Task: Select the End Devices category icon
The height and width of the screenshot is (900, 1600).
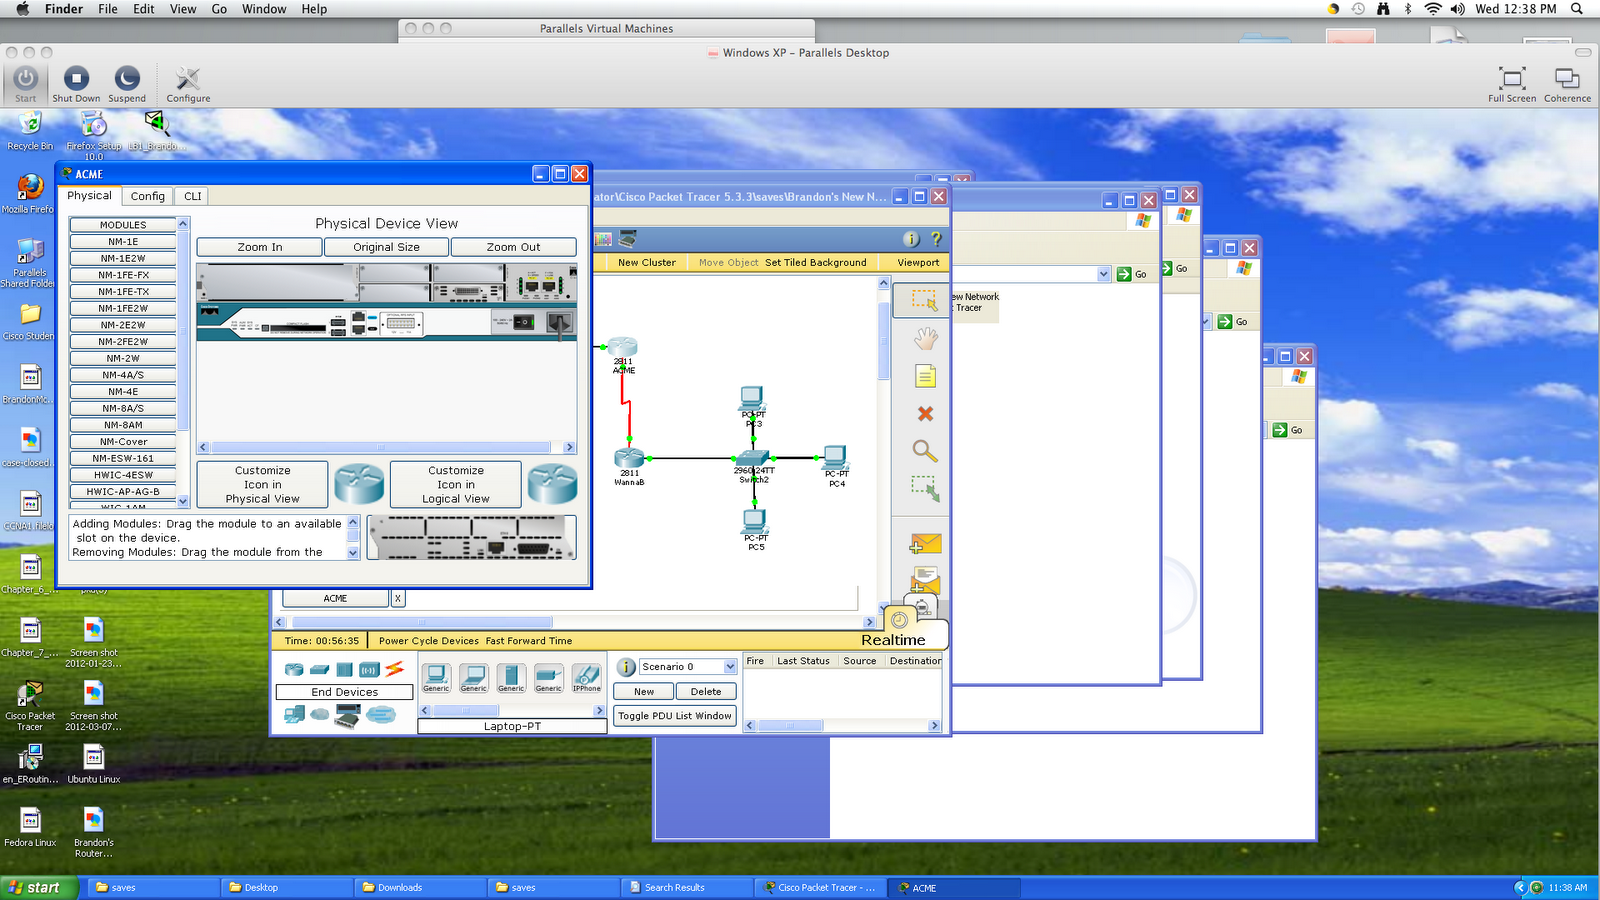Action: 294,714
